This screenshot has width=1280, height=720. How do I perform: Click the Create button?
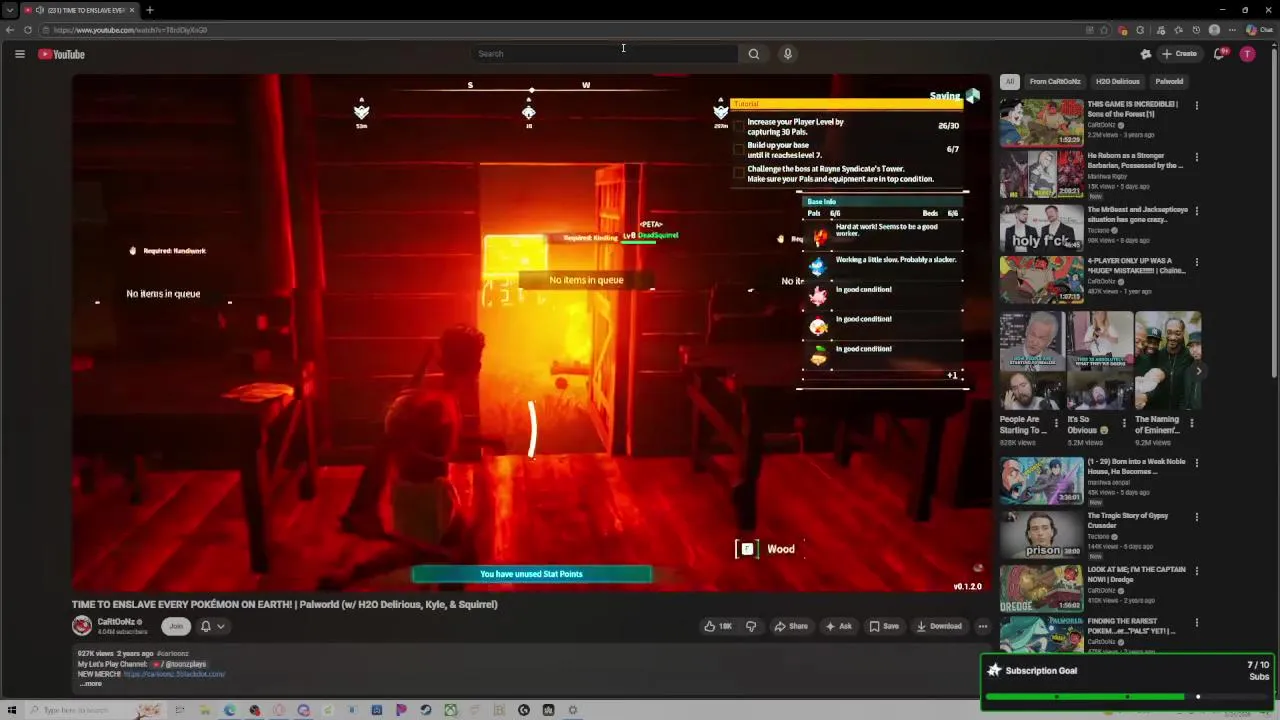(1179, 54)
